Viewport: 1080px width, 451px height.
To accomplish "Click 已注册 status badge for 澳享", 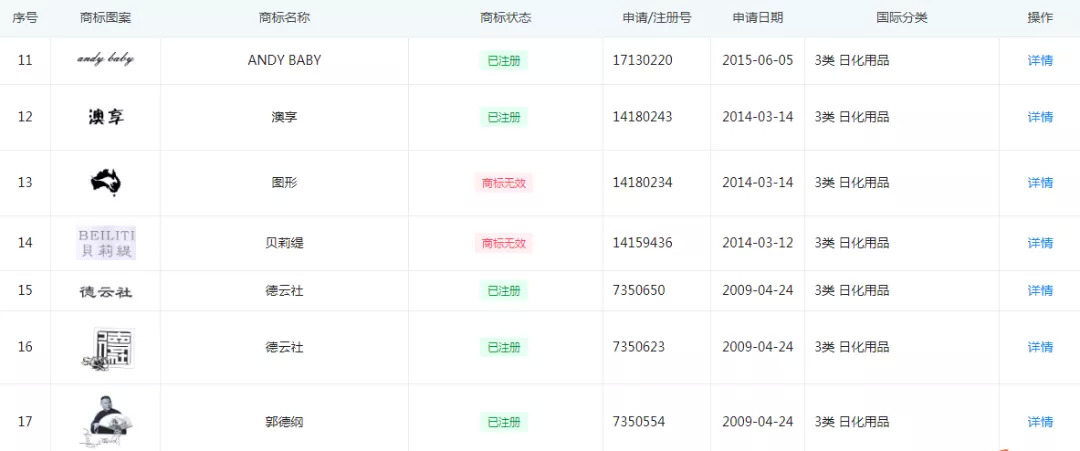I will click(503, 117).
